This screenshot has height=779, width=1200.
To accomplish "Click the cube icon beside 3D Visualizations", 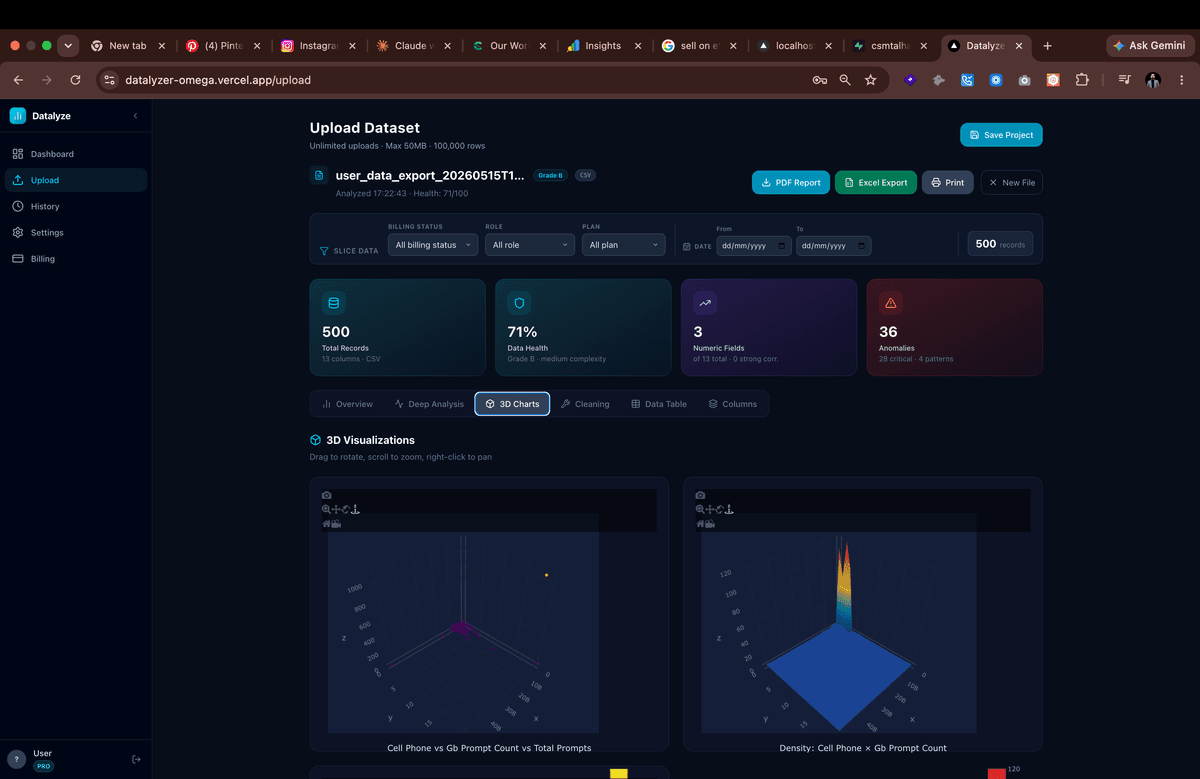I will 315,440.
